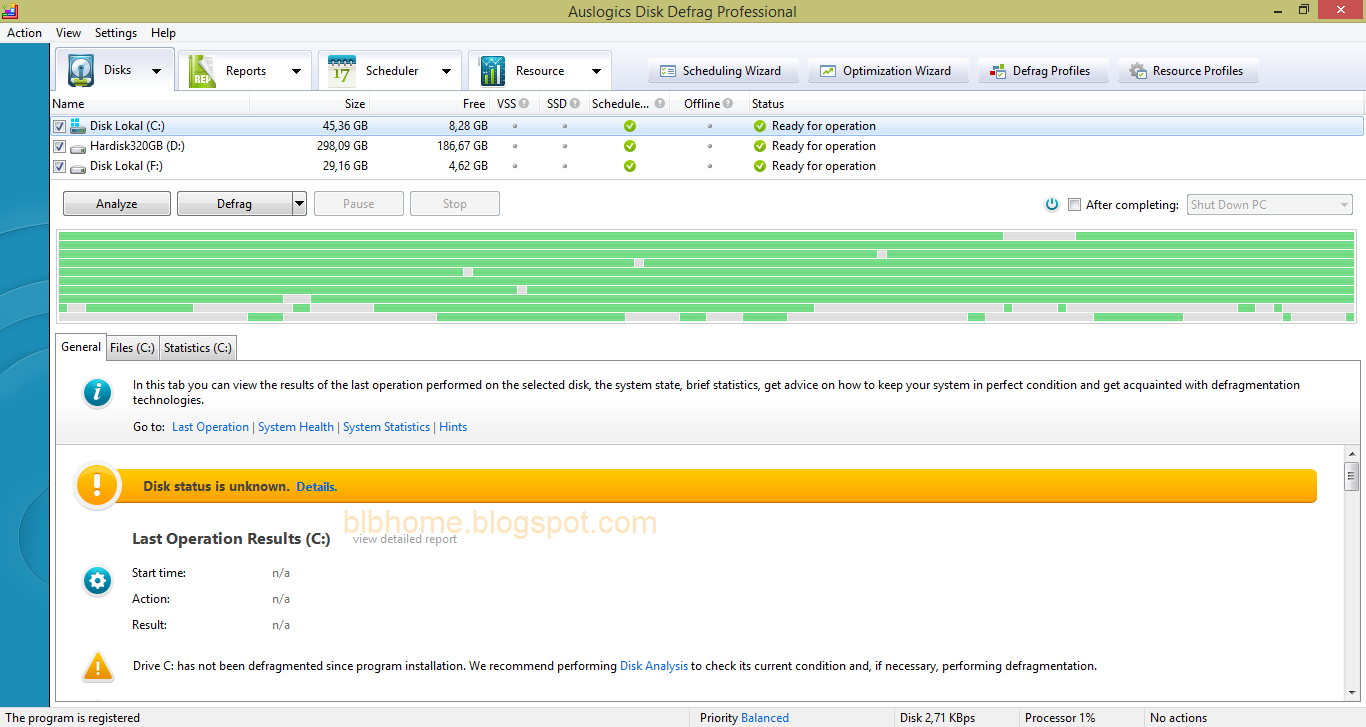Click scheduled checkmark for Disk Lokal (C:)
1366x727 pixels.
coord(630,126)
